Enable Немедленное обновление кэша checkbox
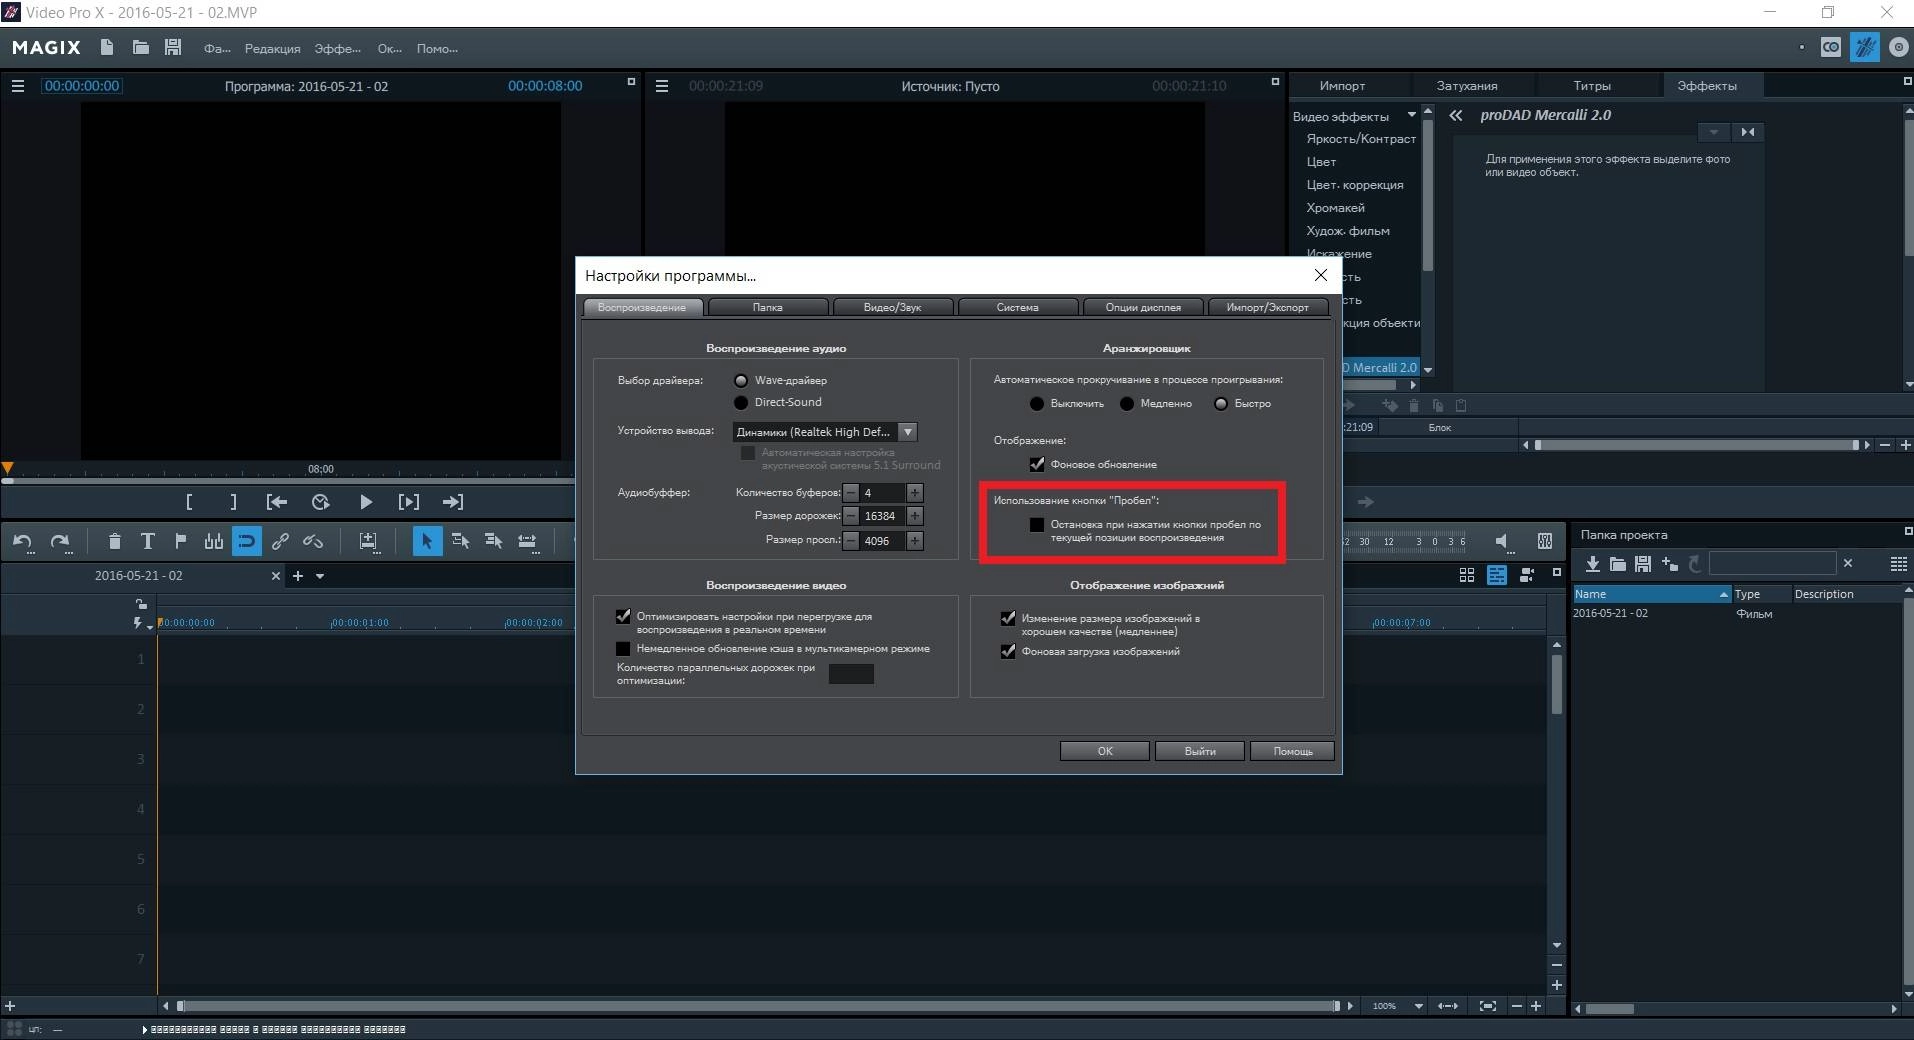This screenshot has width=1914, height=1040. coord(623,649)
